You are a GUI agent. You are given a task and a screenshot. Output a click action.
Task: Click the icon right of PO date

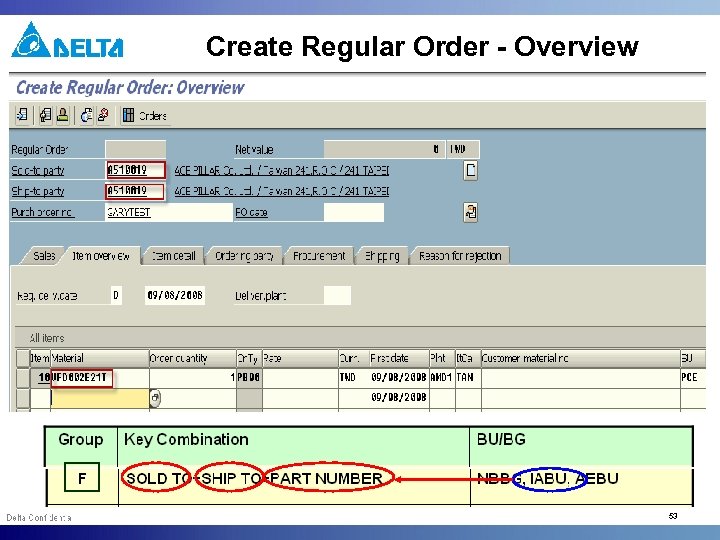tap(470, 212)
